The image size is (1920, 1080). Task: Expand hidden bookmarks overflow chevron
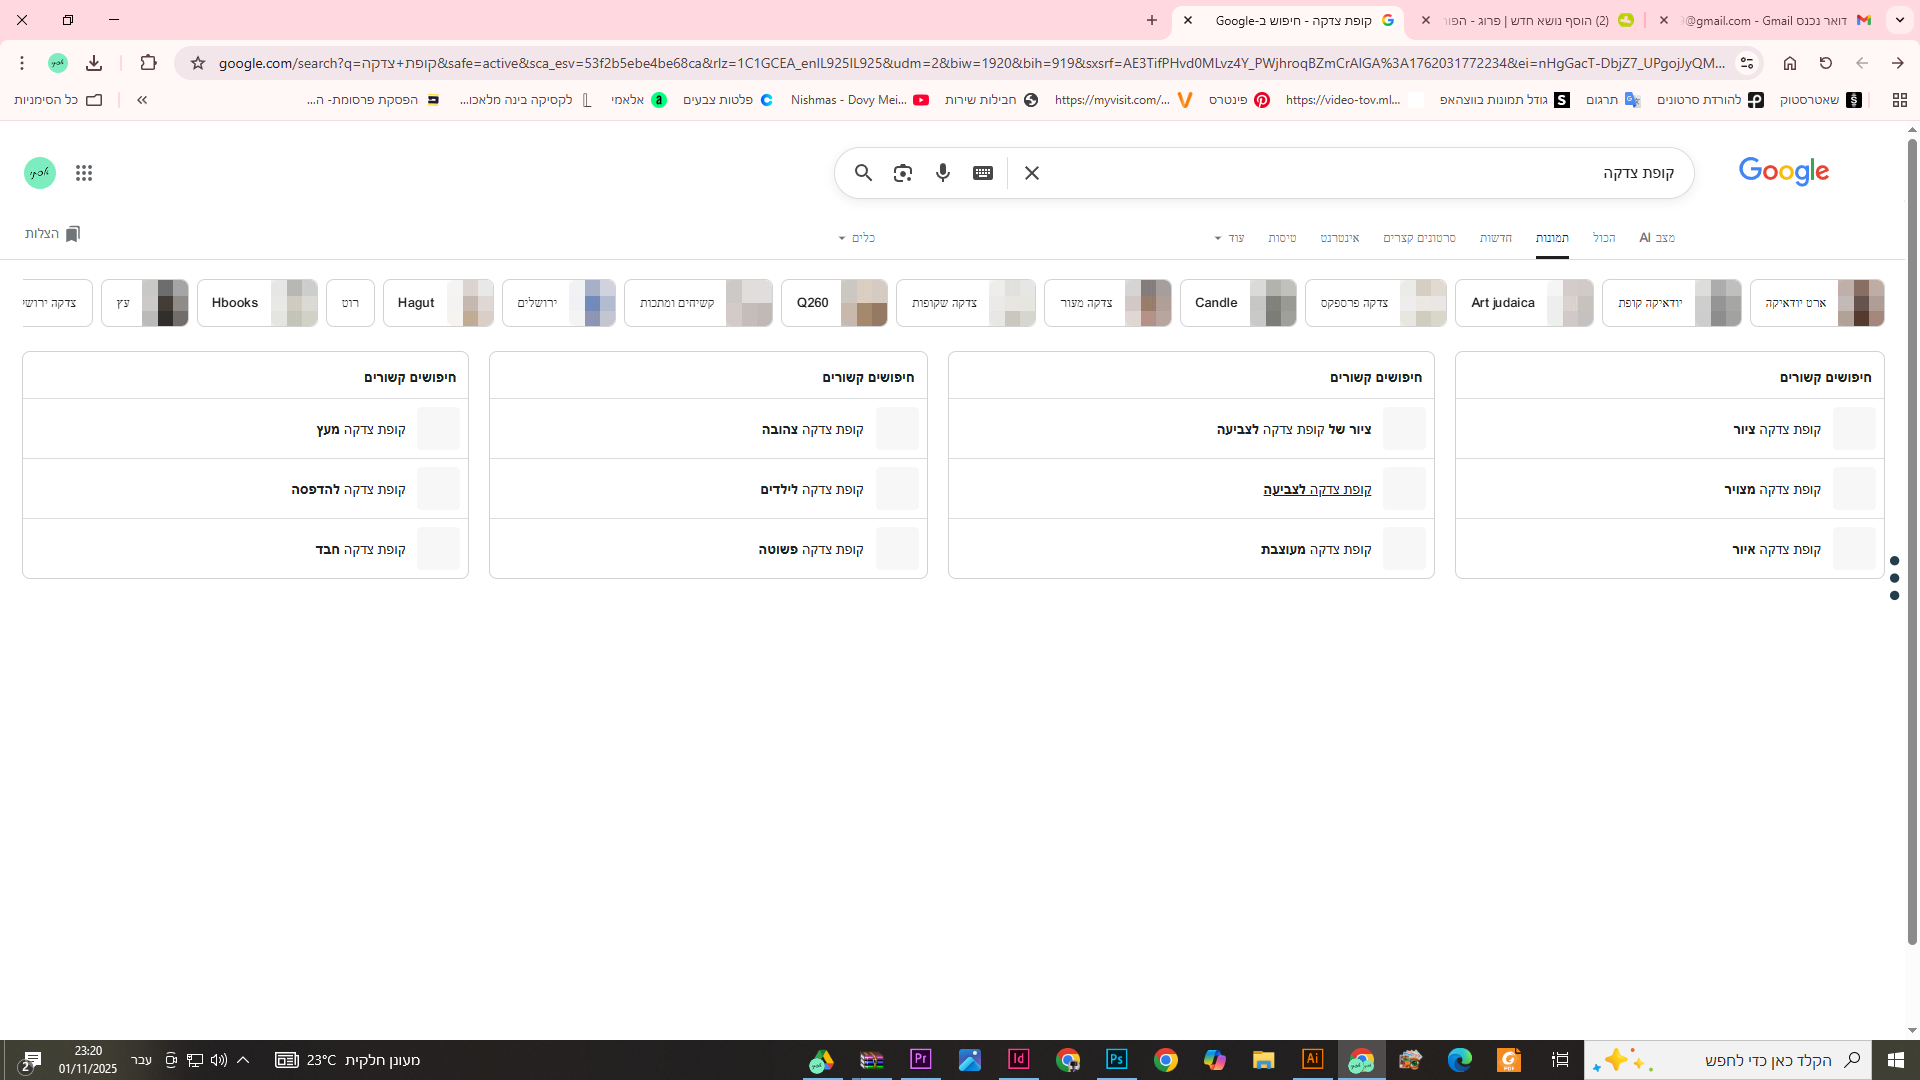(x=142, y=100)
